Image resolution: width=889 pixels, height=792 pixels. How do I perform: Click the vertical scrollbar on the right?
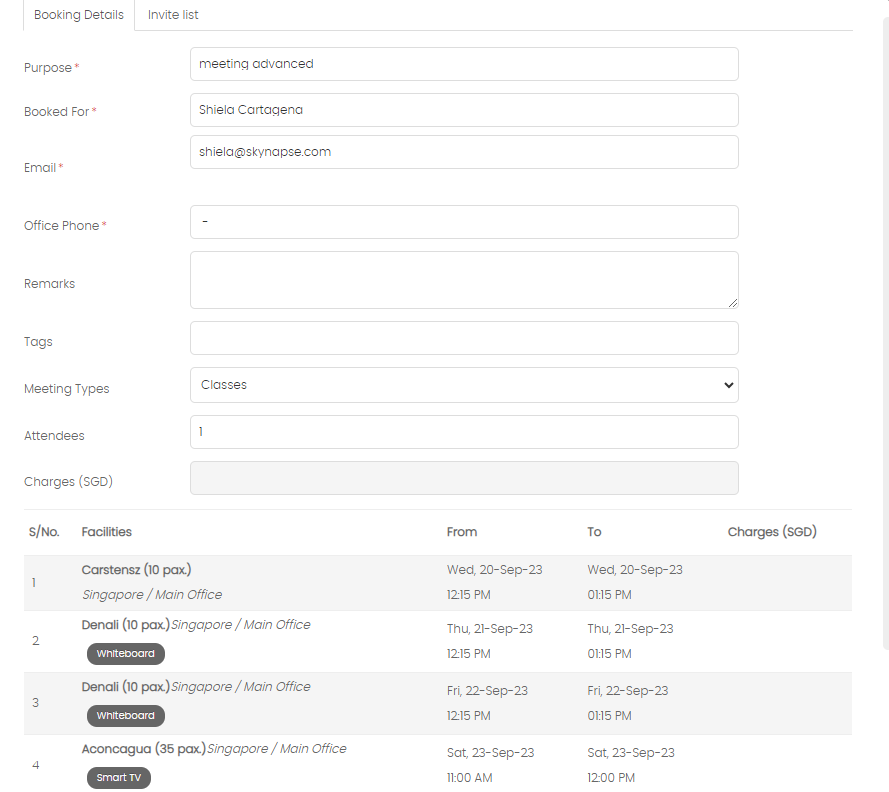[x=886, y=334]
